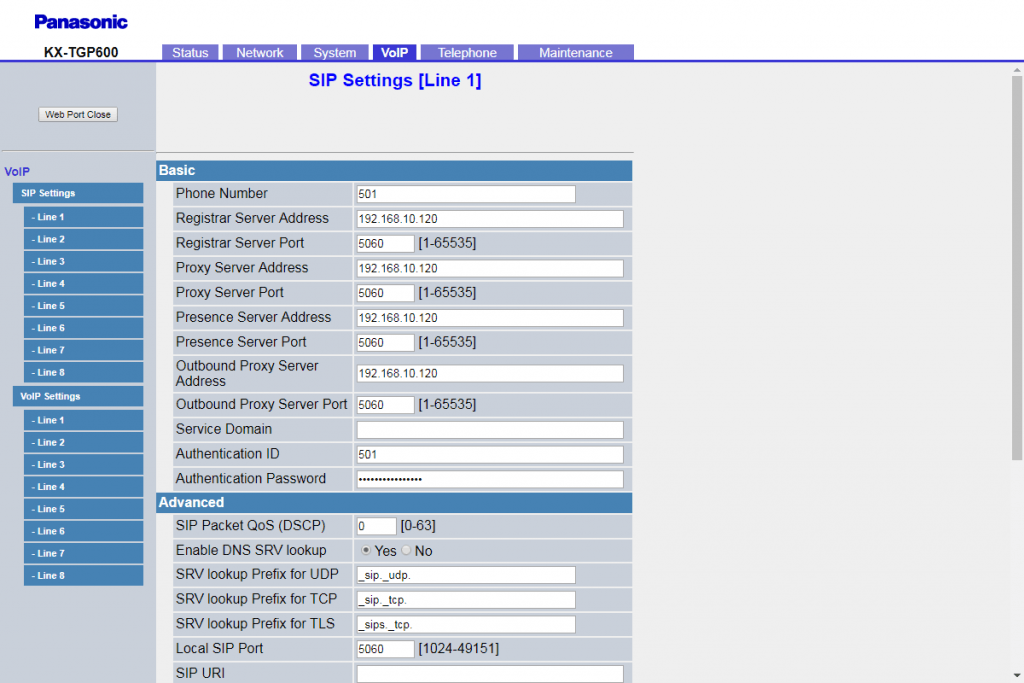Screen dimensions: 1024x683
Task: Open VoIP Settings Line 7
Action: pos(84,553)
